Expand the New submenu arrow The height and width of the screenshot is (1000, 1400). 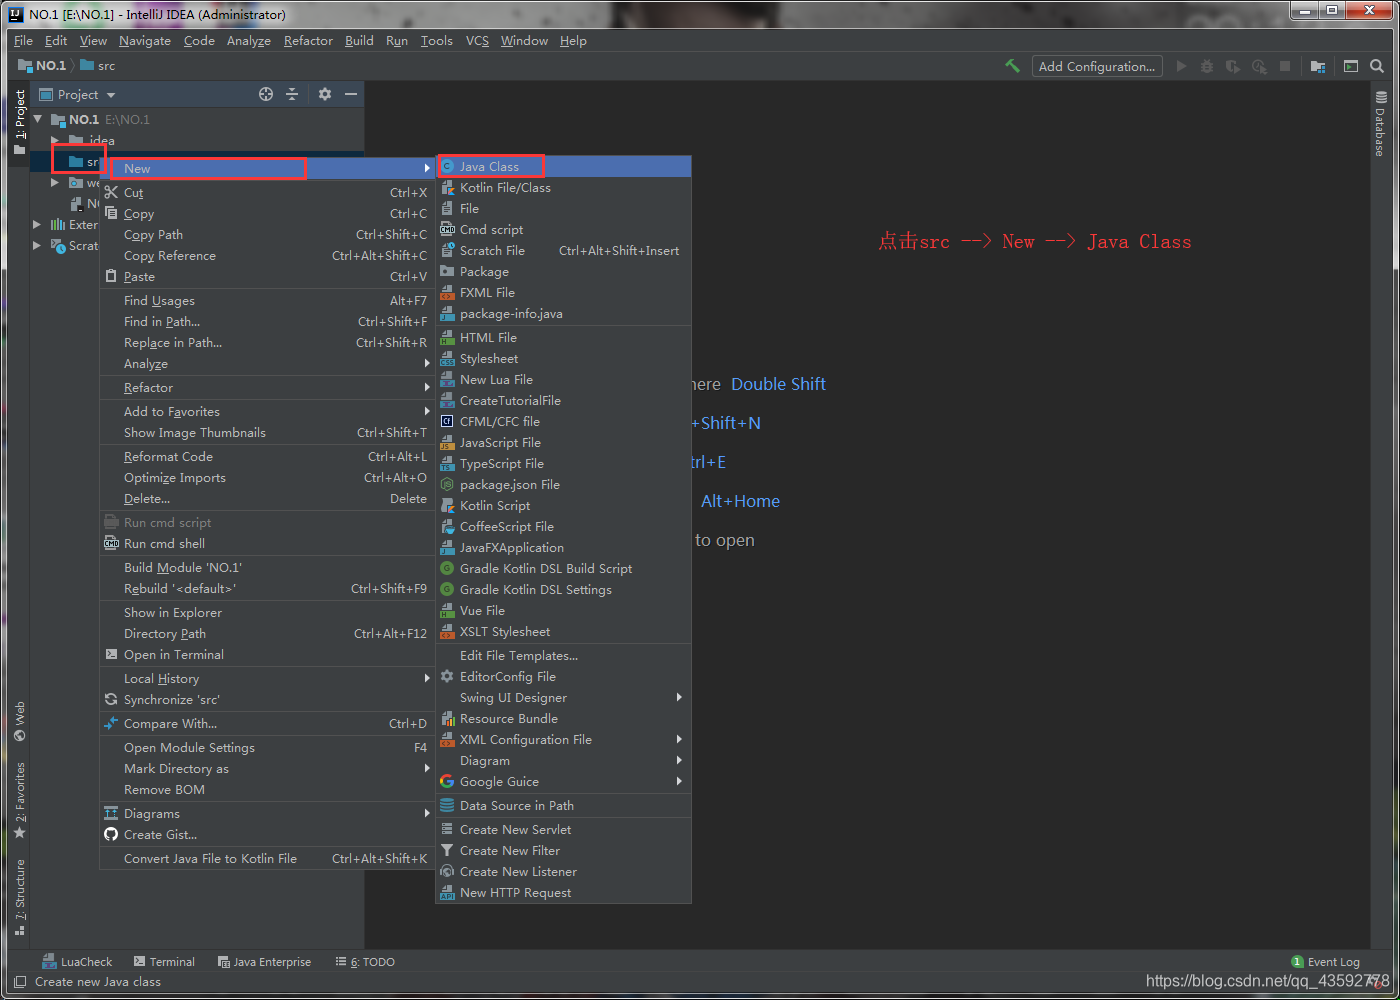point(427,168)
